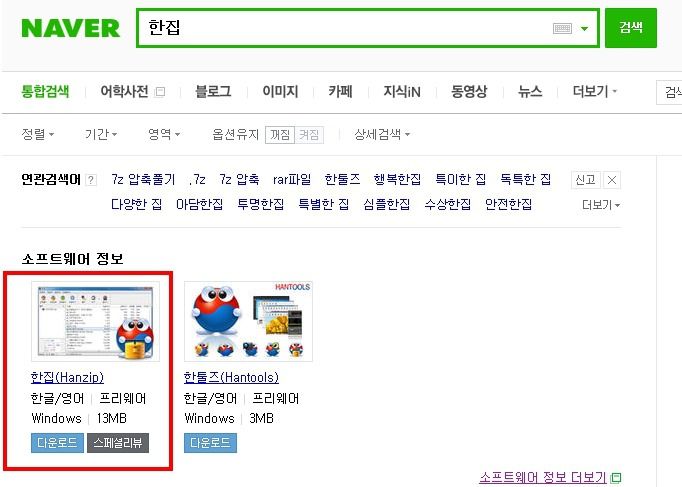Open the Hanzip software thumbnail

point(95,321)
